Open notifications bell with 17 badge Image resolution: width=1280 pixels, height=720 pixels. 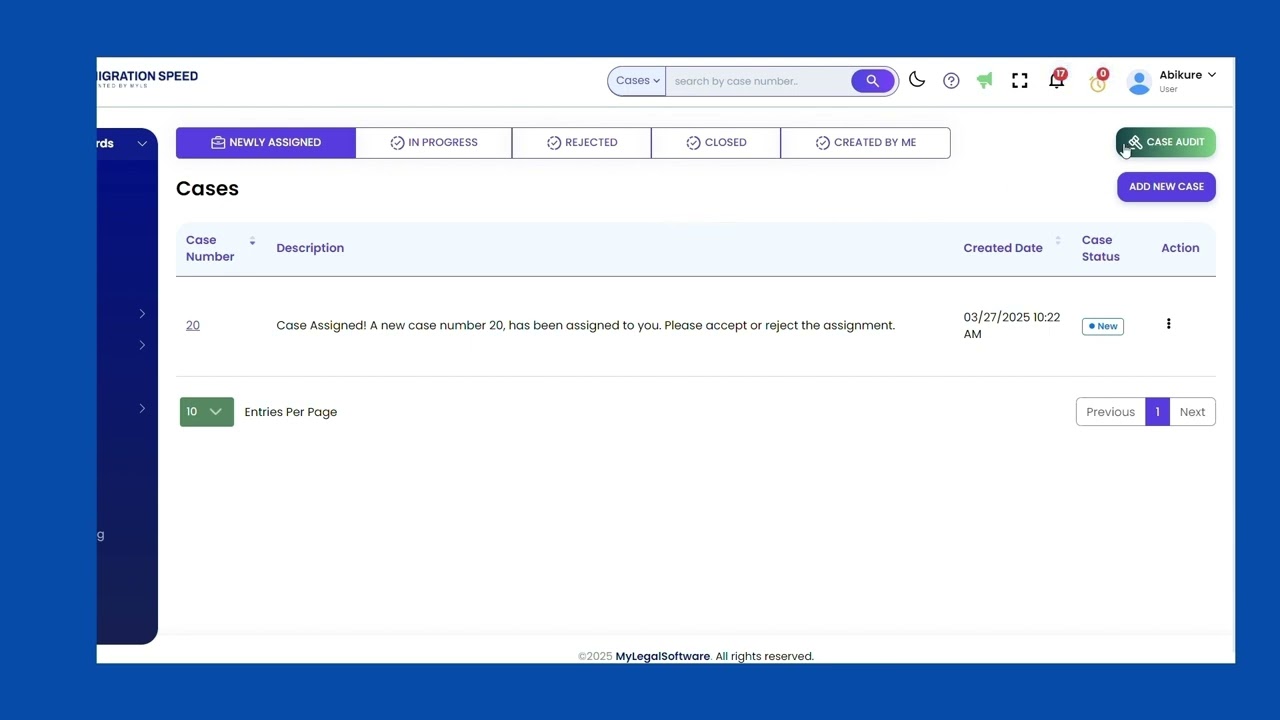(1057, 80)
